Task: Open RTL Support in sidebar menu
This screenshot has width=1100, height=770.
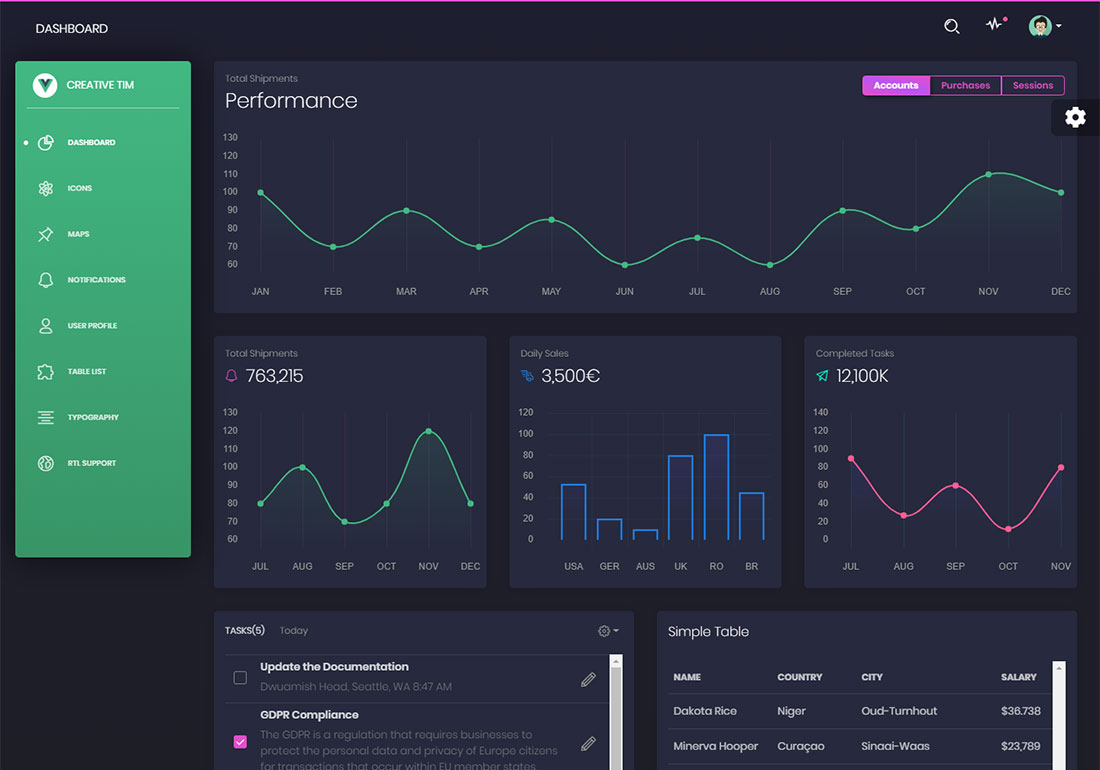Action: point(91,464)
